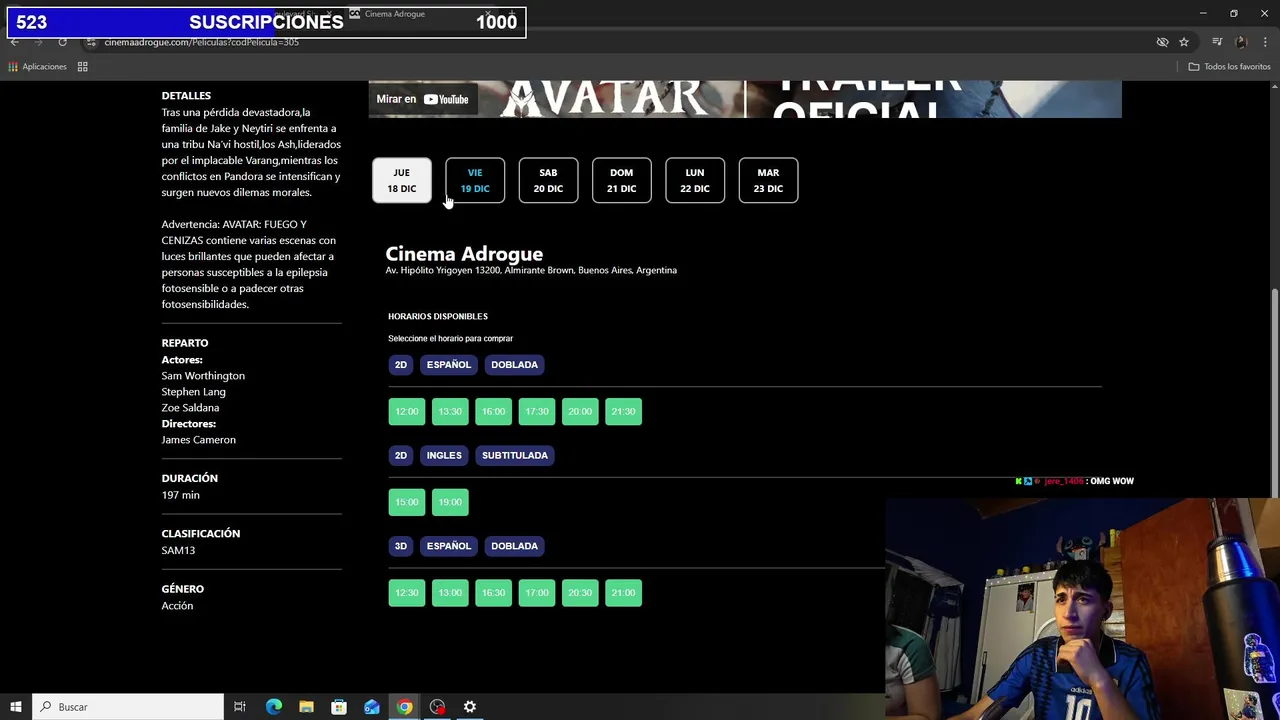Open Chrome's three-dot menu
Viewport: 1280px width, 720px height.
pyautogui.click(x=1265, y=42)
